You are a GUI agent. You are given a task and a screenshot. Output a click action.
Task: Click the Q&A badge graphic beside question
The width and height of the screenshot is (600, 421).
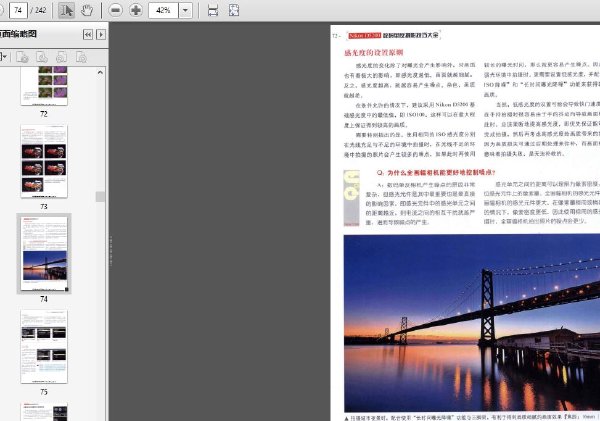click(351, 198)
